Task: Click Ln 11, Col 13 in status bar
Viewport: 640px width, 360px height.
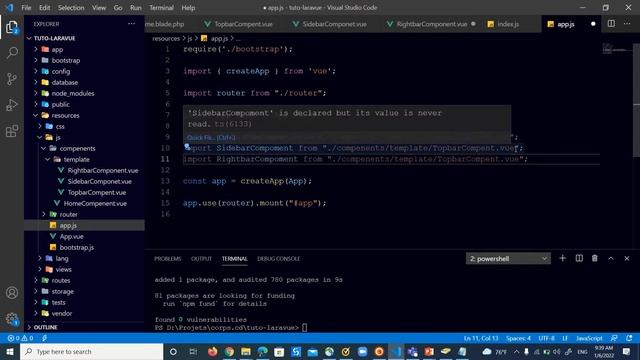Action: (481, 338)
